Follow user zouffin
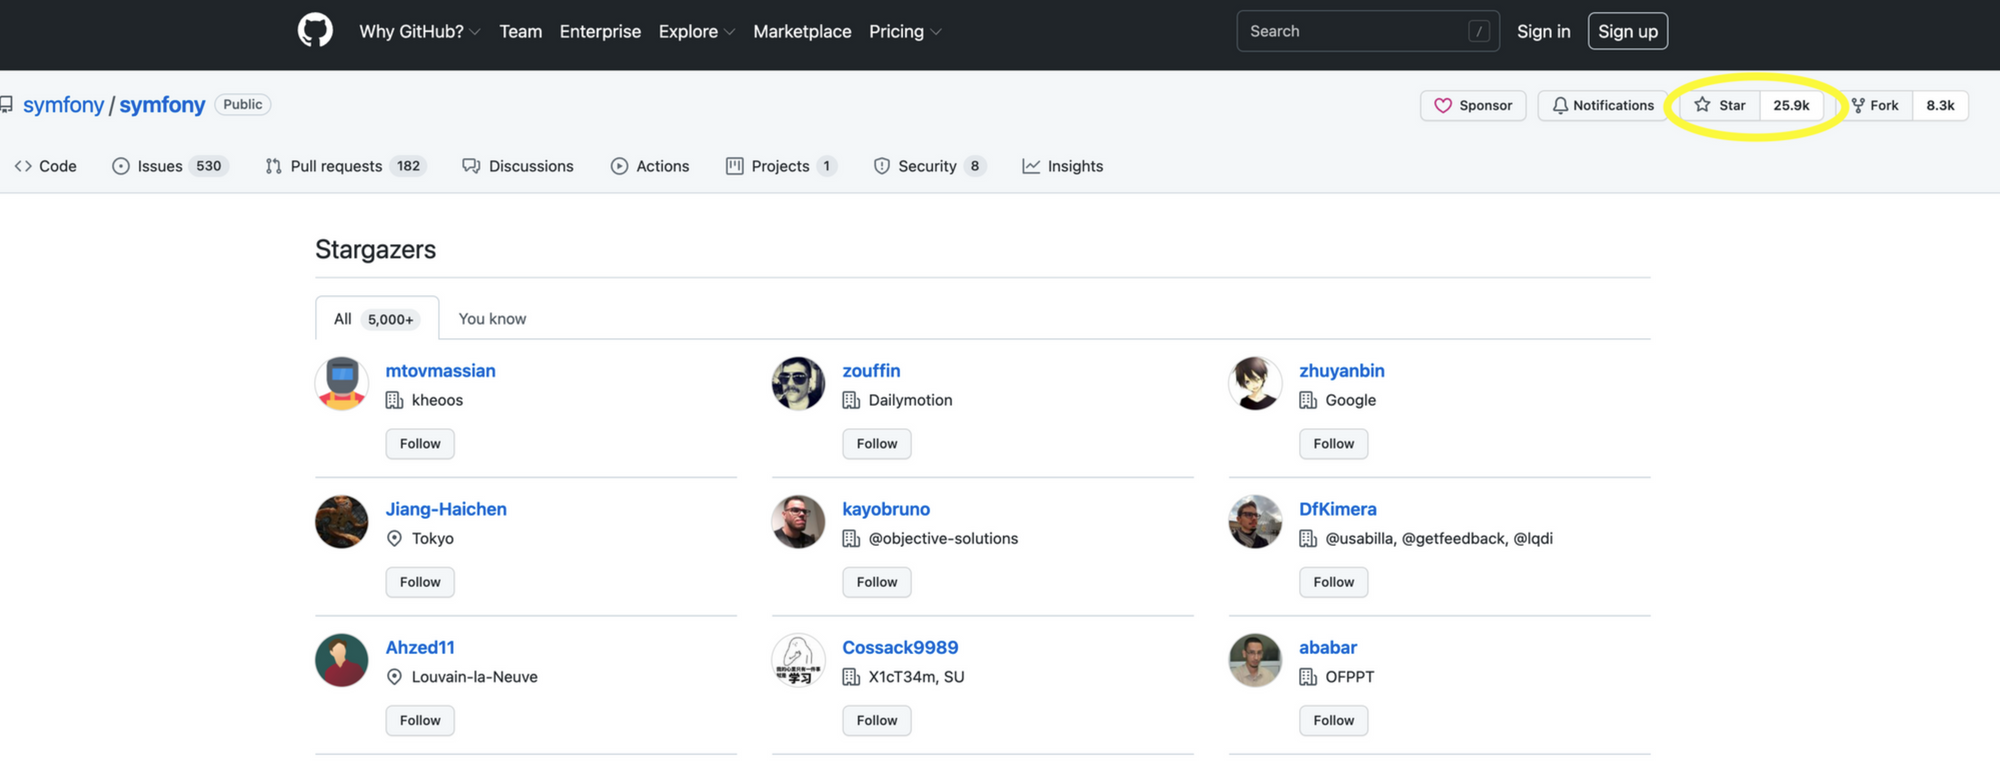 pyautogui.click(x=877, y=443)
